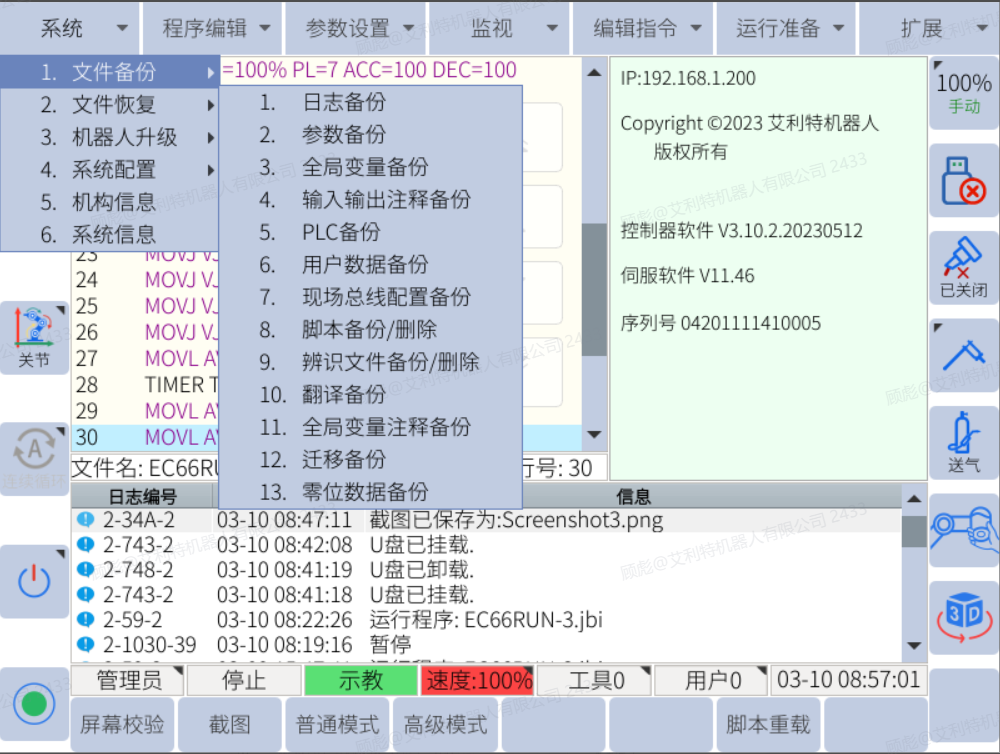Click the log list scrollbar down arrow

914,647
